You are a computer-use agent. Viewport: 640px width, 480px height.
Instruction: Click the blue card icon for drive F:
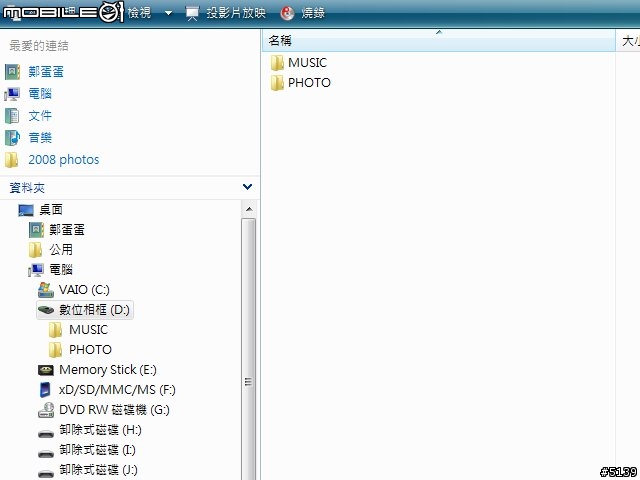[x=45, y=390]
